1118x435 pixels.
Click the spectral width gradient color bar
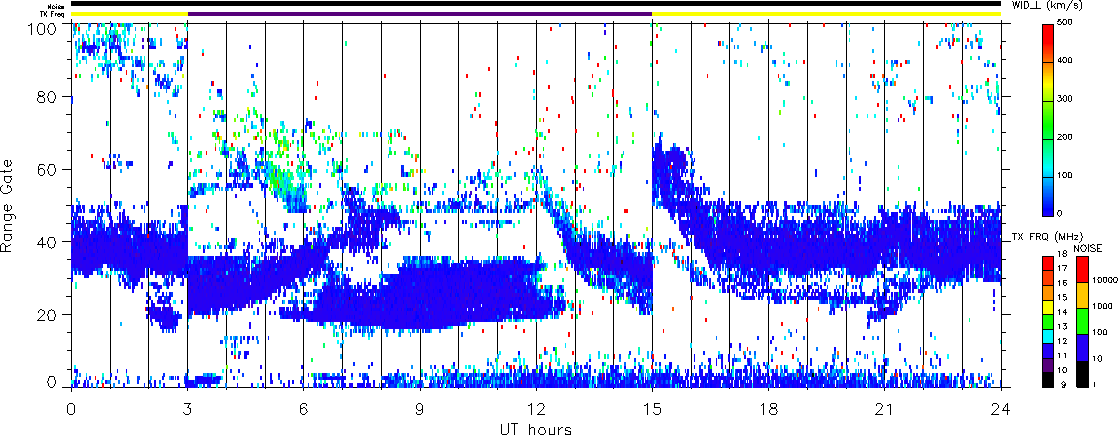coord(1047,120)
